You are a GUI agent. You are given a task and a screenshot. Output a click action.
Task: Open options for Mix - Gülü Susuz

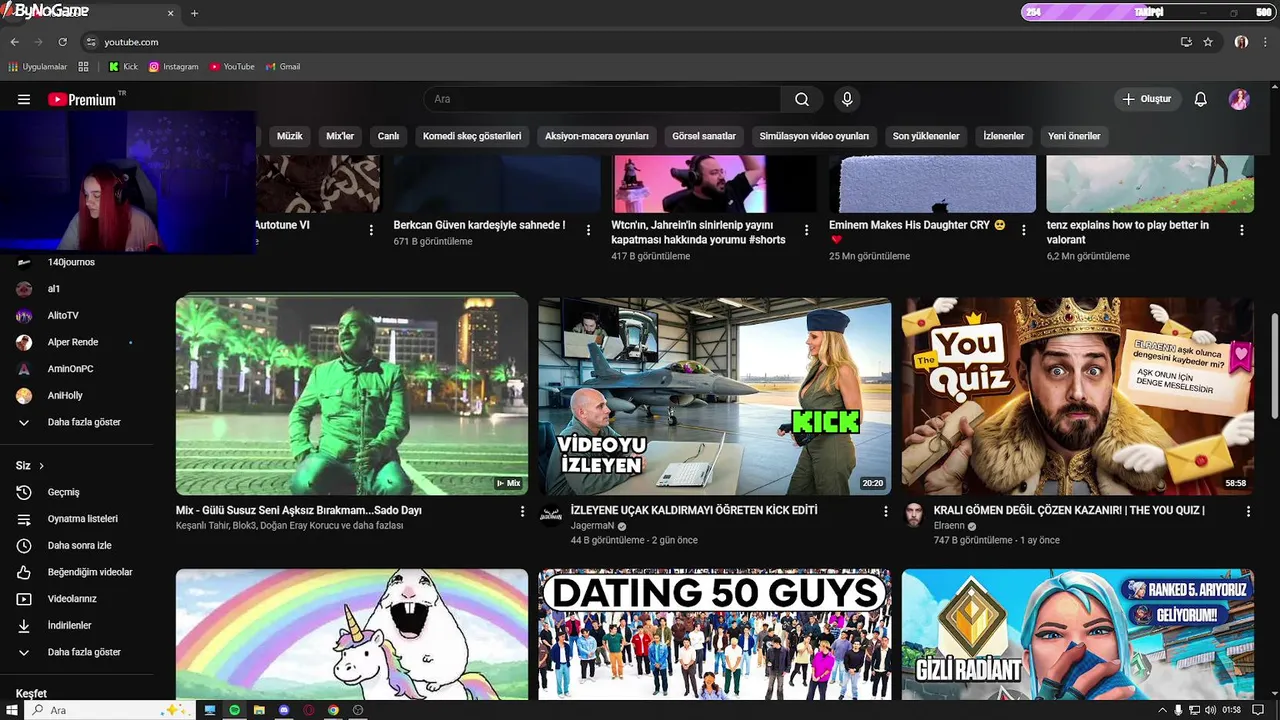(x=522, y=511)
